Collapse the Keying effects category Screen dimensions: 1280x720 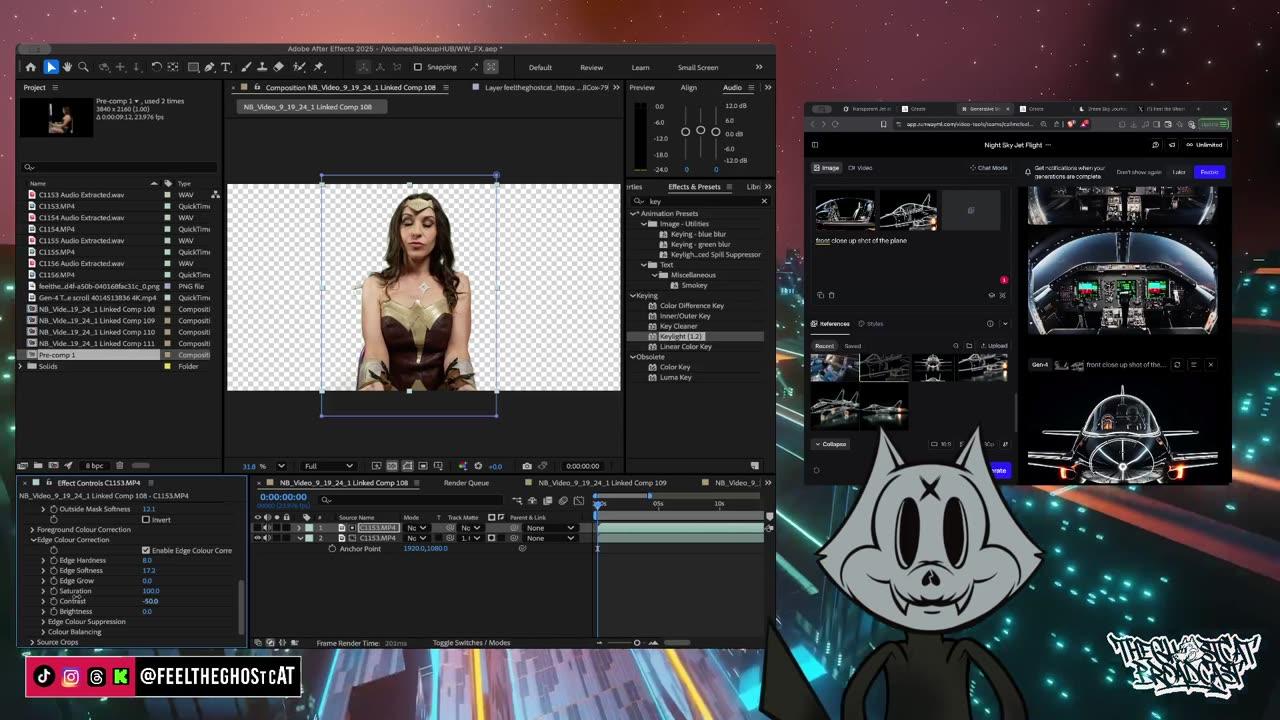(x=633, y=295)
